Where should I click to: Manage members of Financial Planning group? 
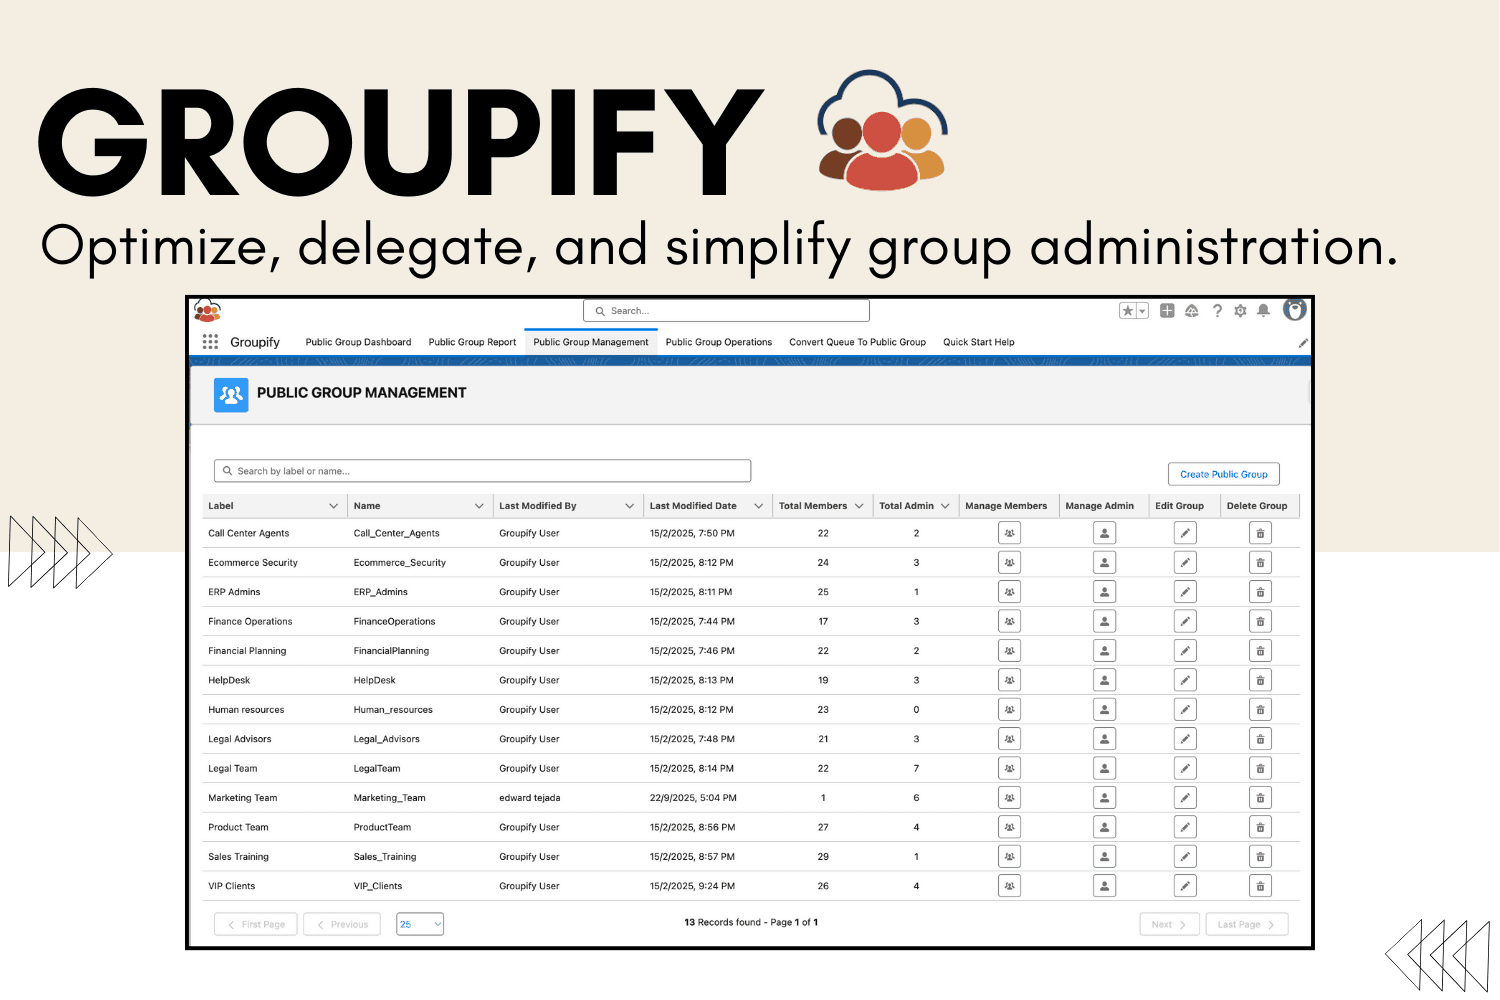point(1009,651)
